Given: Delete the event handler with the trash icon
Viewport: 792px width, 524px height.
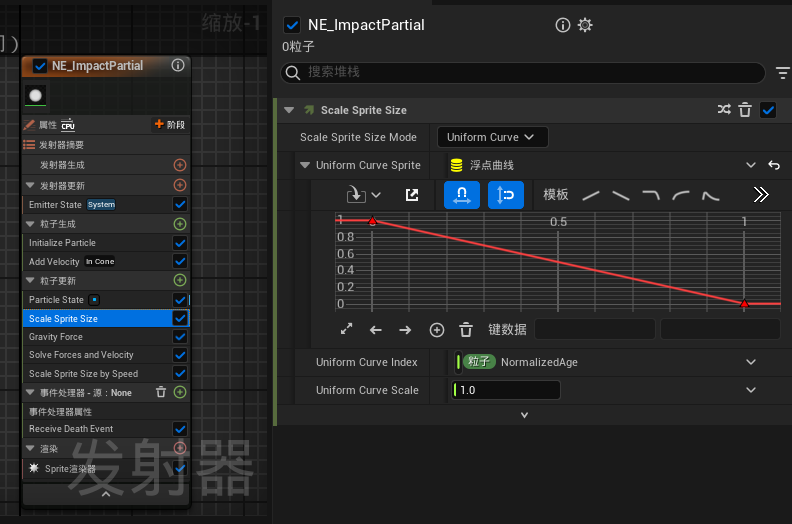Looking at the screenshot, I should pos(161,392).
